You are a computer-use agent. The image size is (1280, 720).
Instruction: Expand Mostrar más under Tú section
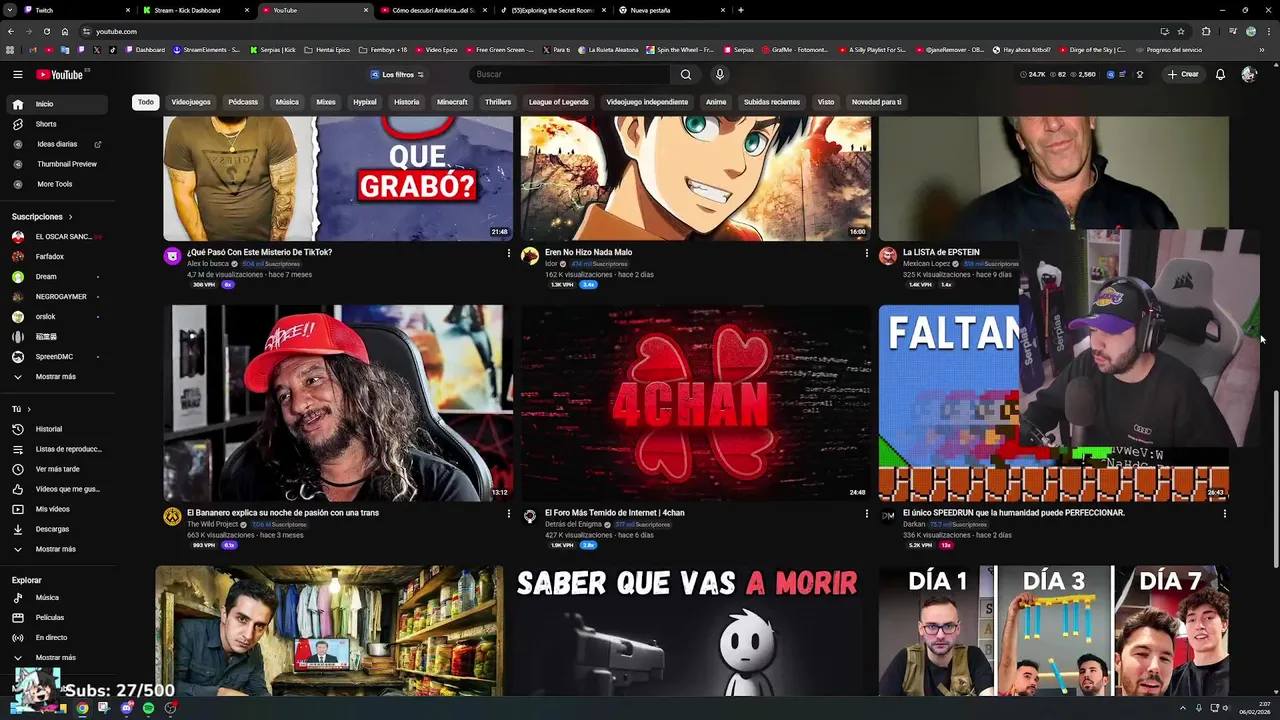(x=58, y=549)
